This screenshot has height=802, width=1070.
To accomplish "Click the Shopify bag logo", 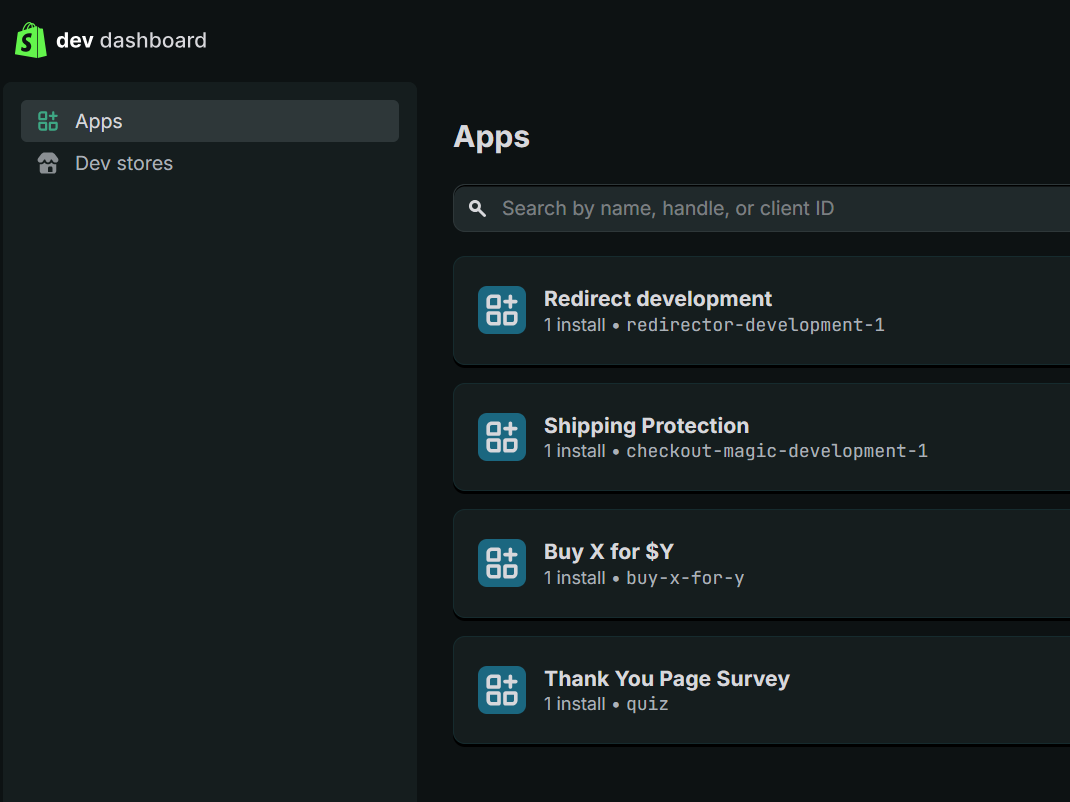I will click(31, 40).
